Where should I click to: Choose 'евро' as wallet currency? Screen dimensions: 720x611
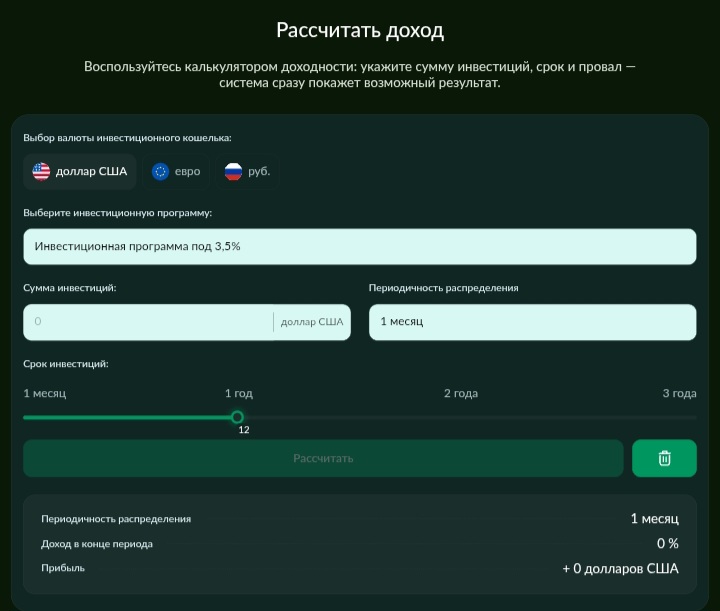pos(177,171)
